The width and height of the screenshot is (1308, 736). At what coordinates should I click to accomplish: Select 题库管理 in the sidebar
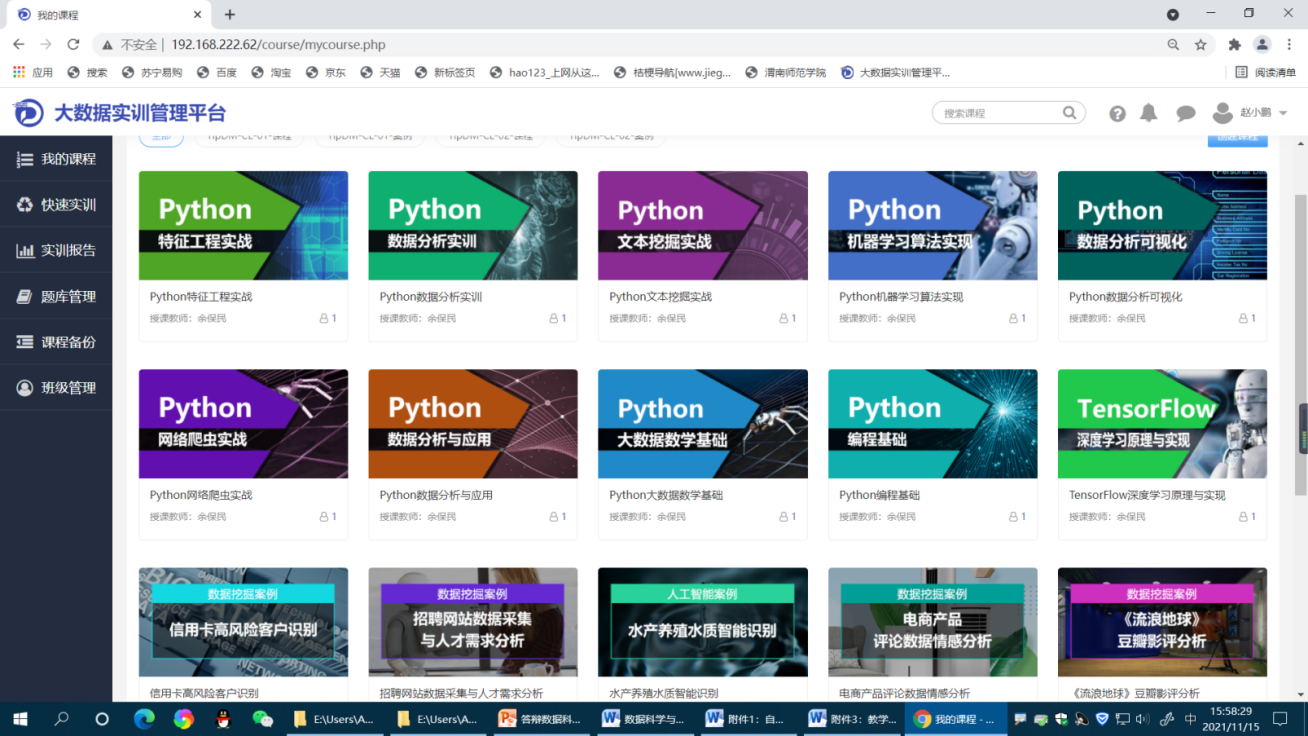pyautogui.click(x=57, y=297)
